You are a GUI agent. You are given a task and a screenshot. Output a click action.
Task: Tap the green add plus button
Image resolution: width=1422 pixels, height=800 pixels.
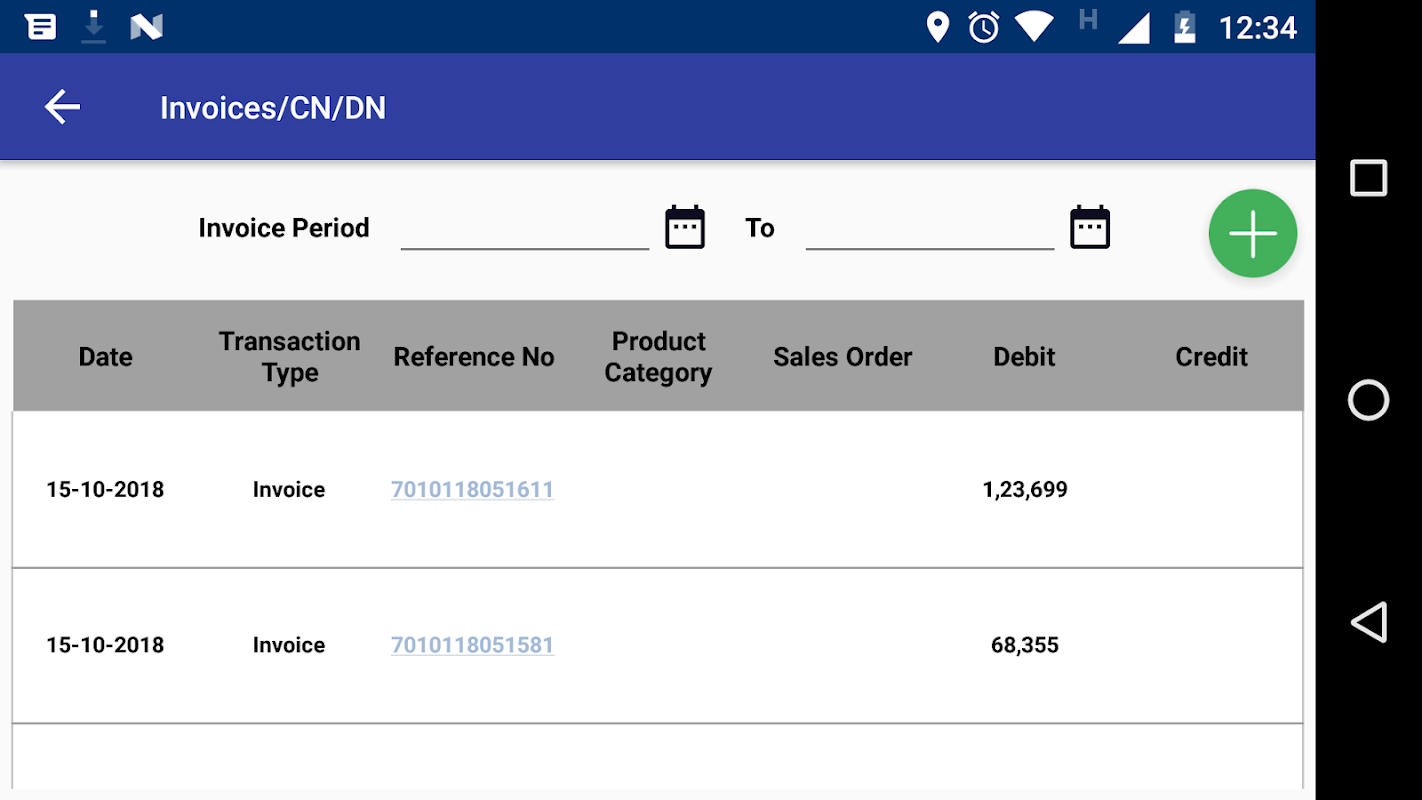tap(1252, 233)
